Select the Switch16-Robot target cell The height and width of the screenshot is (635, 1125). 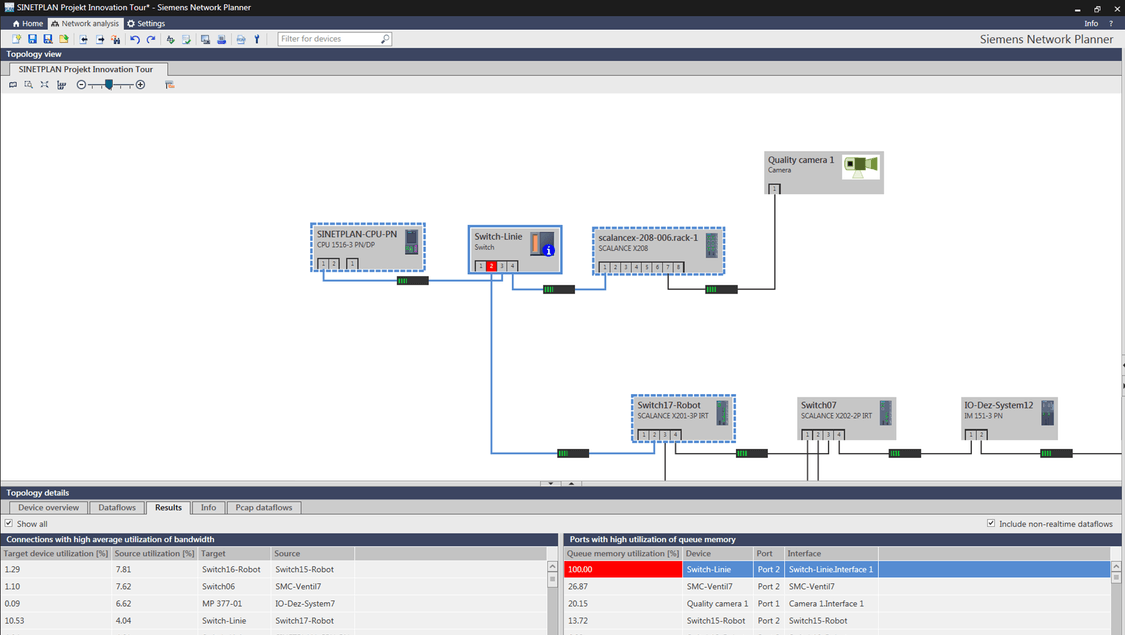click(235, 570)
